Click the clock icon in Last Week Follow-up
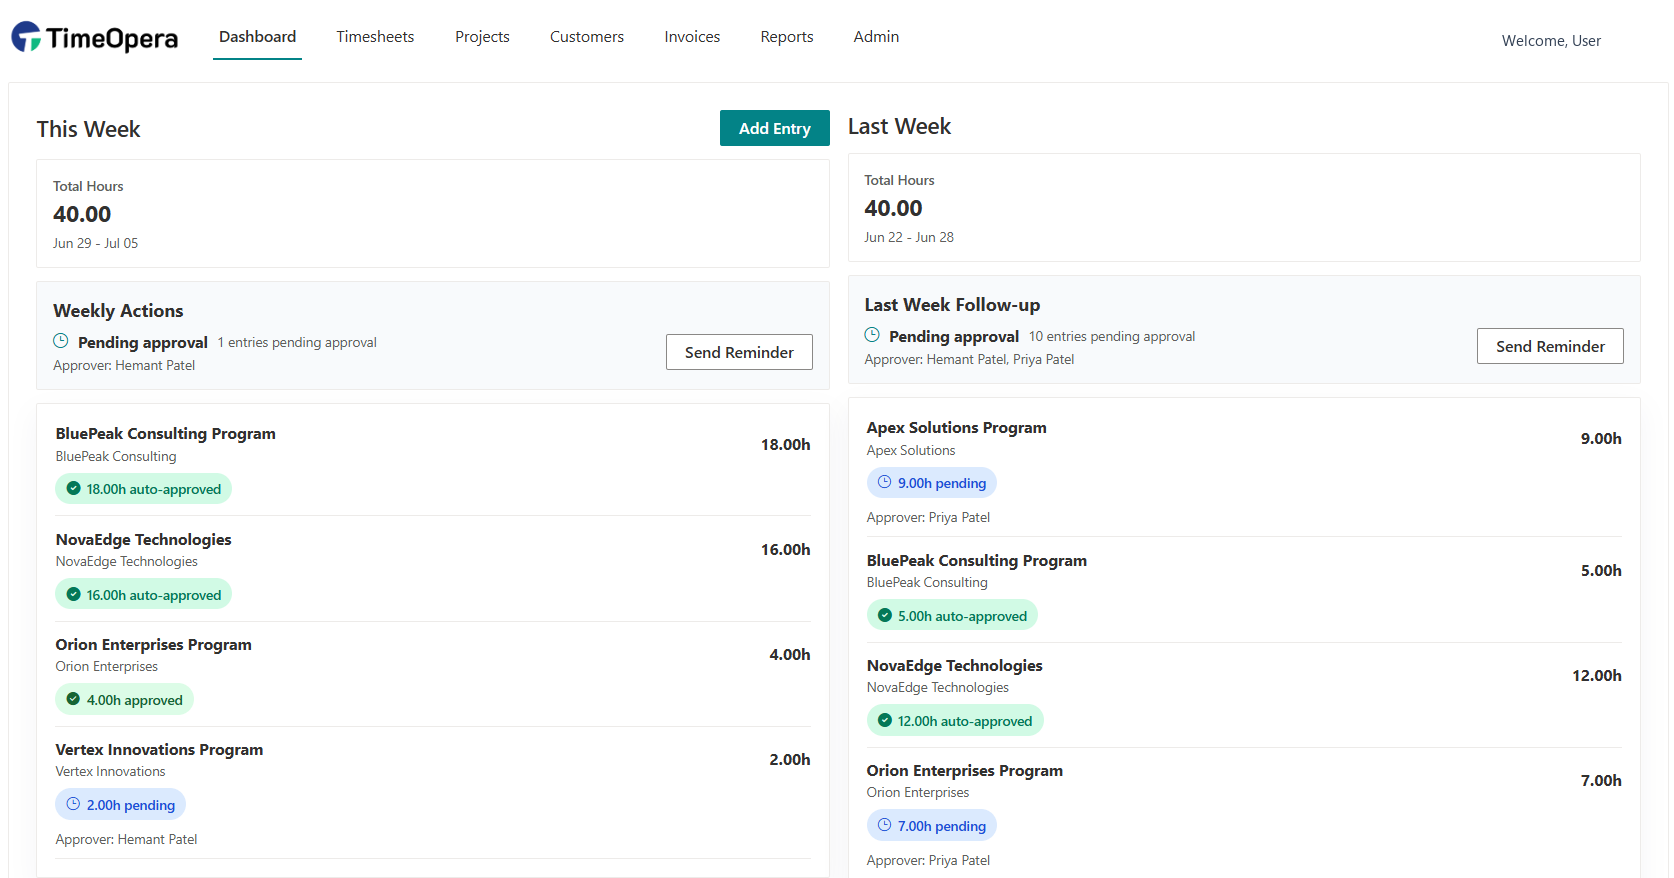1674x878 pixels. coord(872,335)
